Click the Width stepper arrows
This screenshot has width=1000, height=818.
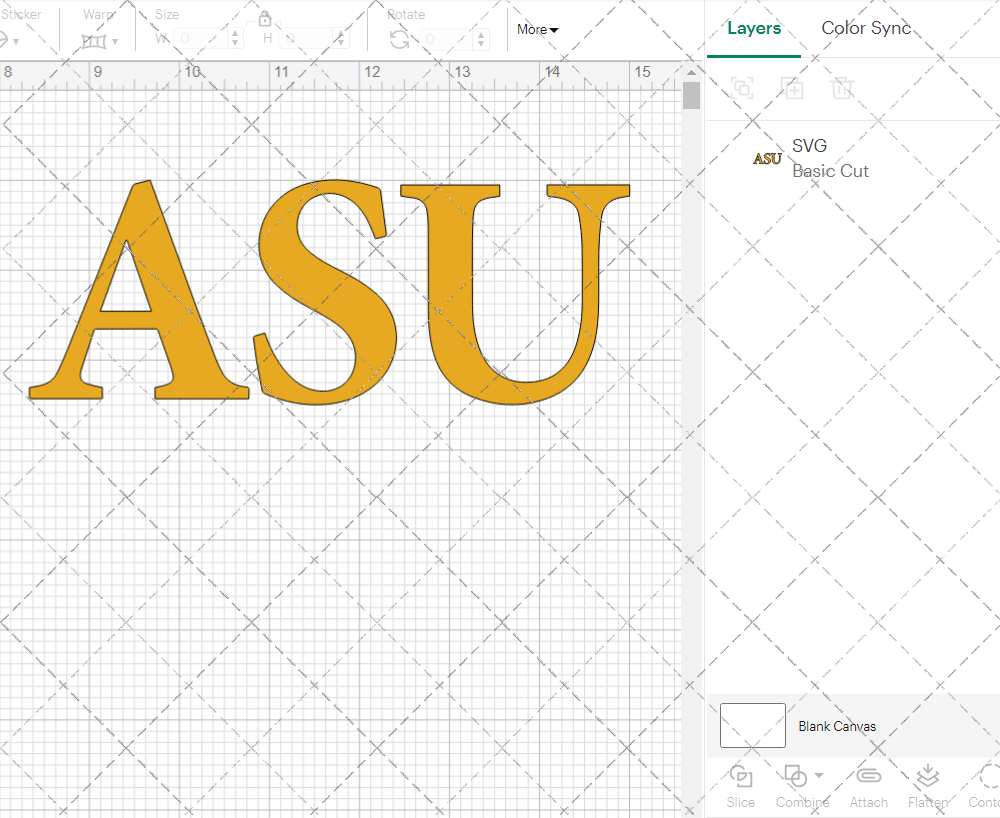(x=235, y=38)
